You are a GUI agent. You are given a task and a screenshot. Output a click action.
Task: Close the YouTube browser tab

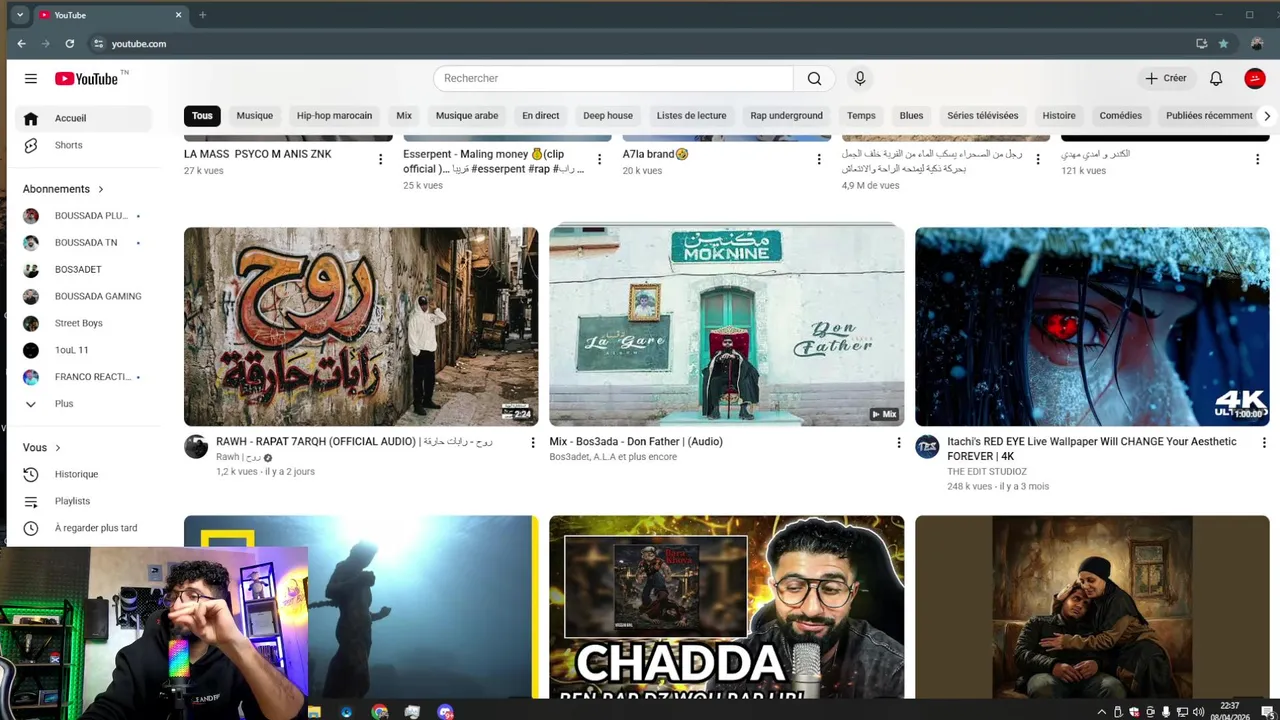(x=179, y=15)
